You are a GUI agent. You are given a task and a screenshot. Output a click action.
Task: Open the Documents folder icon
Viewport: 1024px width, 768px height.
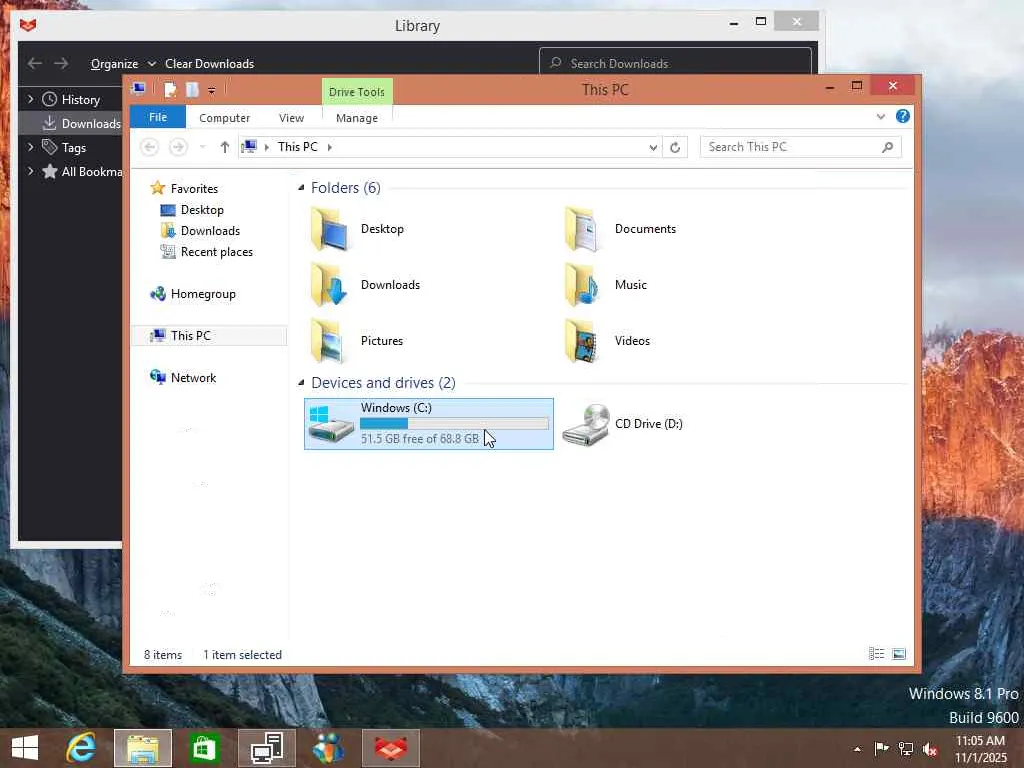582,229
